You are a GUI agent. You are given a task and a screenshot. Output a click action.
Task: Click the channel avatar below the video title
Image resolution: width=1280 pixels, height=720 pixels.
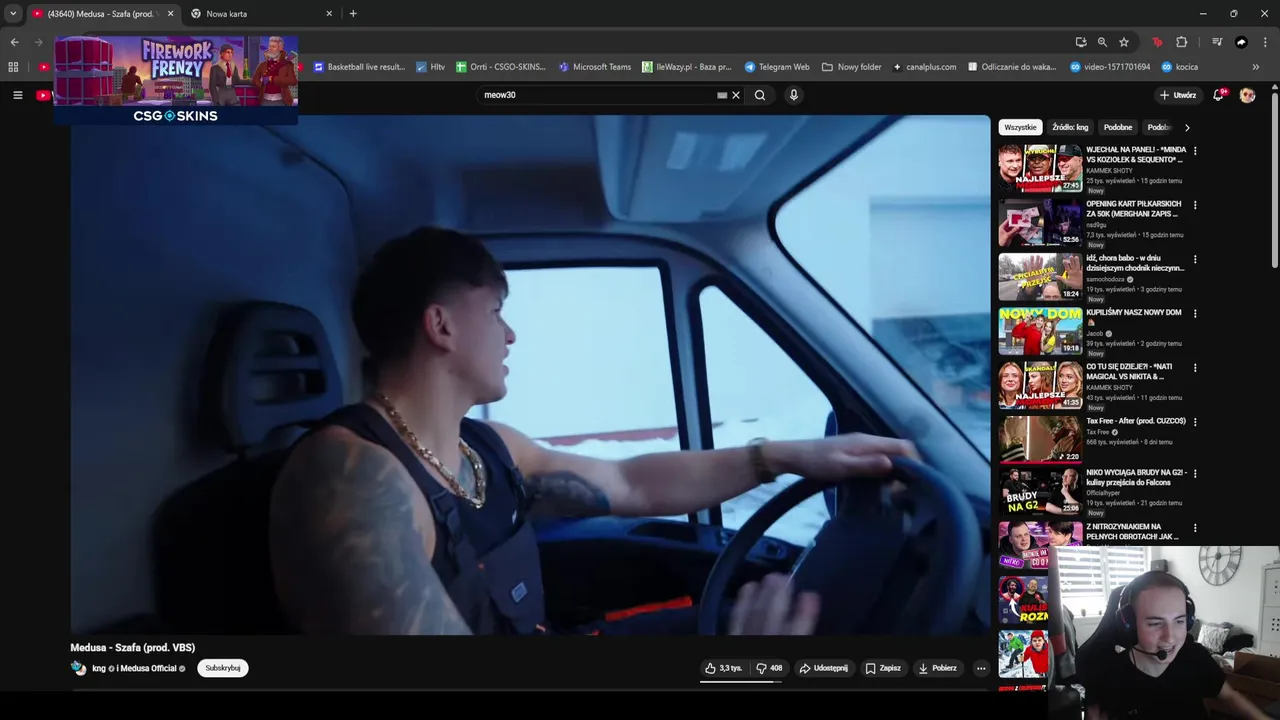(78, 668)
